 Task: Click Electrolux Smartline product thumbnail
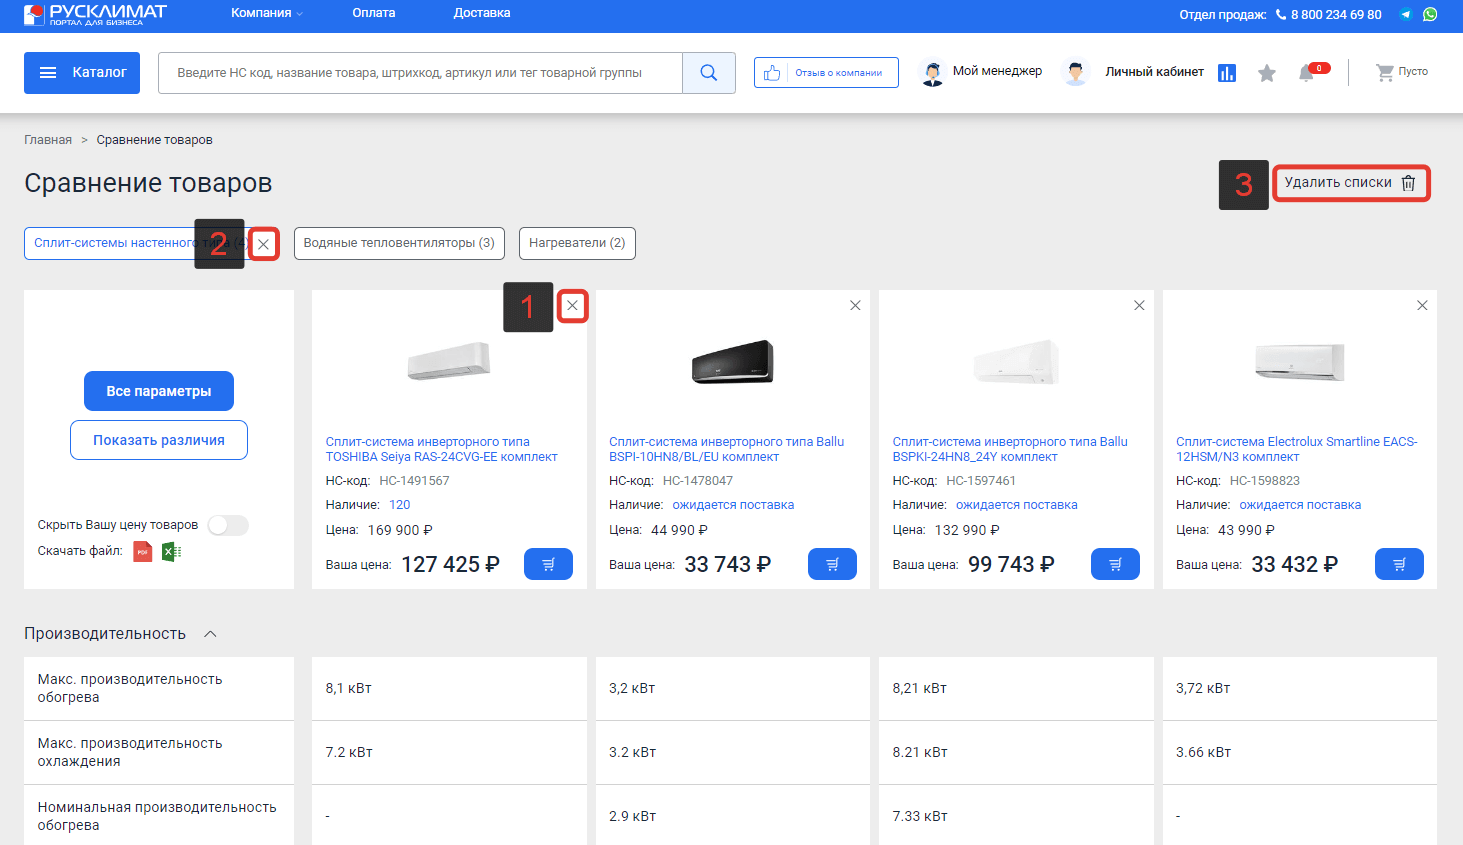pyautogui.click(x=1300, y=361)
